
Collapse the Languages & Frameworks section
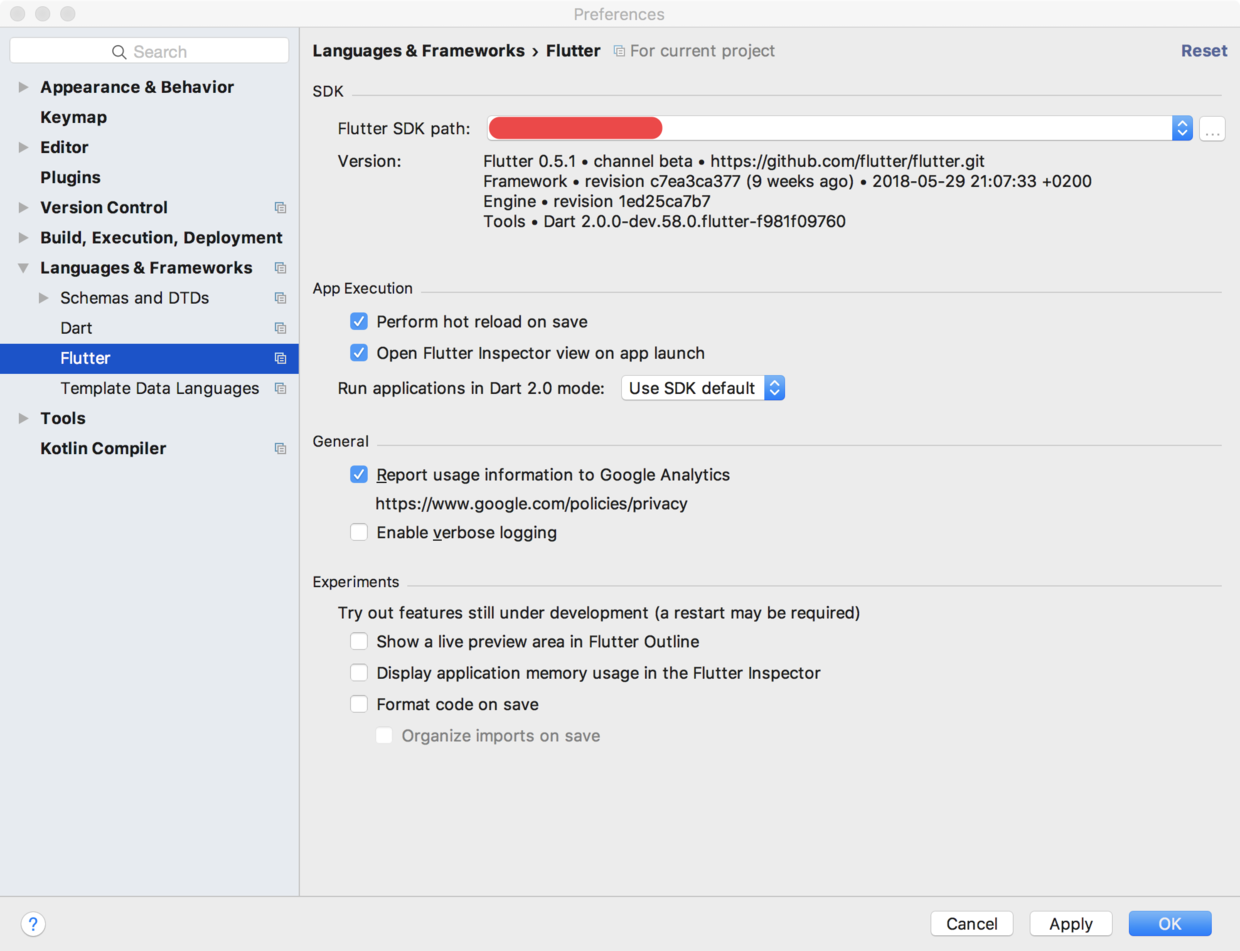click(24, 268)
